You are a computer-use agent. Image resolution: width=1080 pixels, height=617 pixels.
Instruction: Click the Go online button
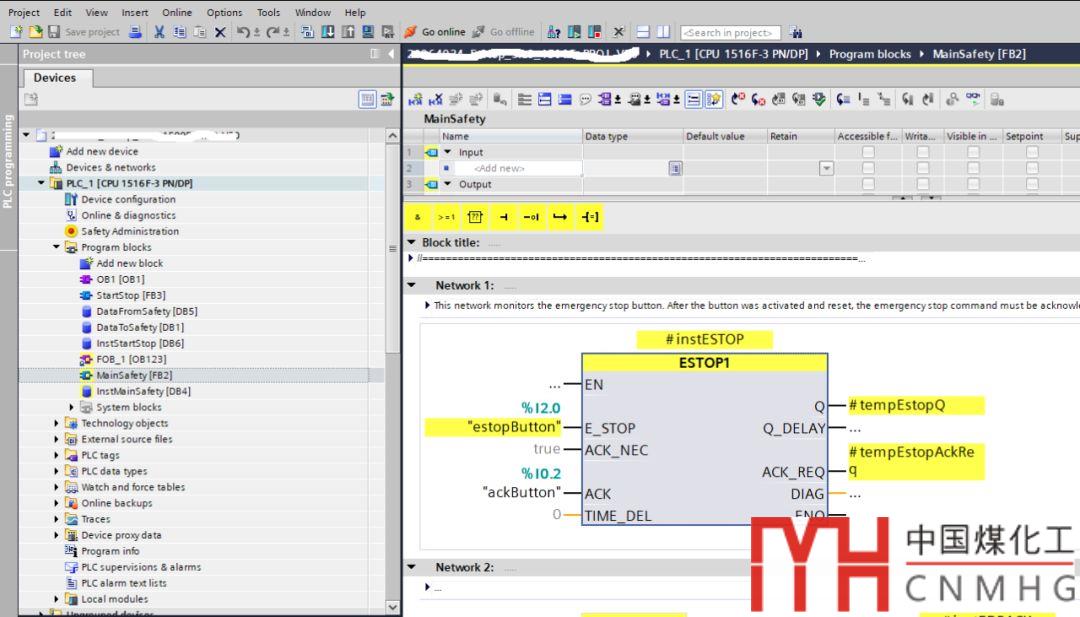coord(435,32)
